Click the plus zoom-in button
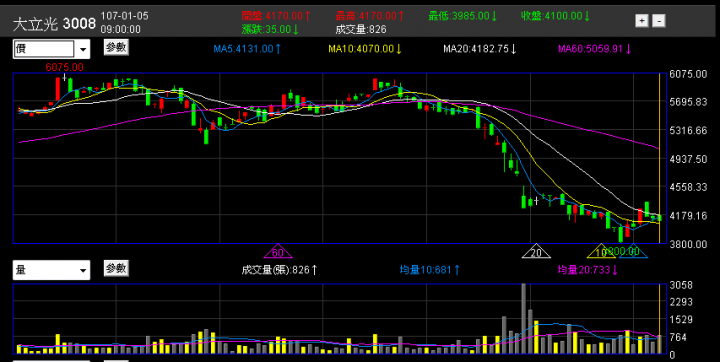This screenshot has height=362, width=720. [x=641, y=21]
